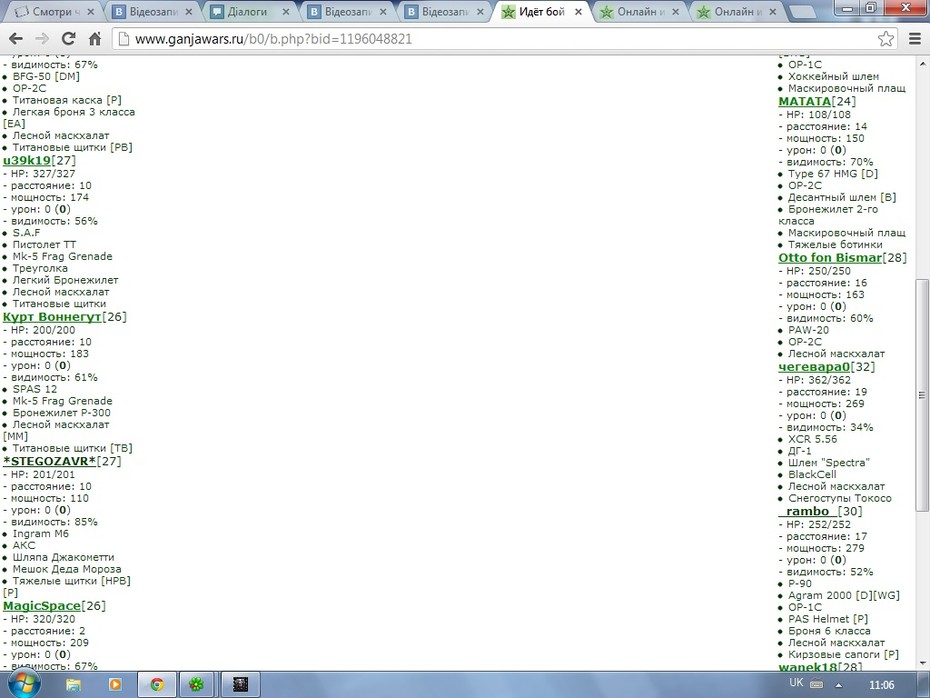Close the Идёт бой tab
The height and width of the screenshot is (698, 930).
[578, 11]
